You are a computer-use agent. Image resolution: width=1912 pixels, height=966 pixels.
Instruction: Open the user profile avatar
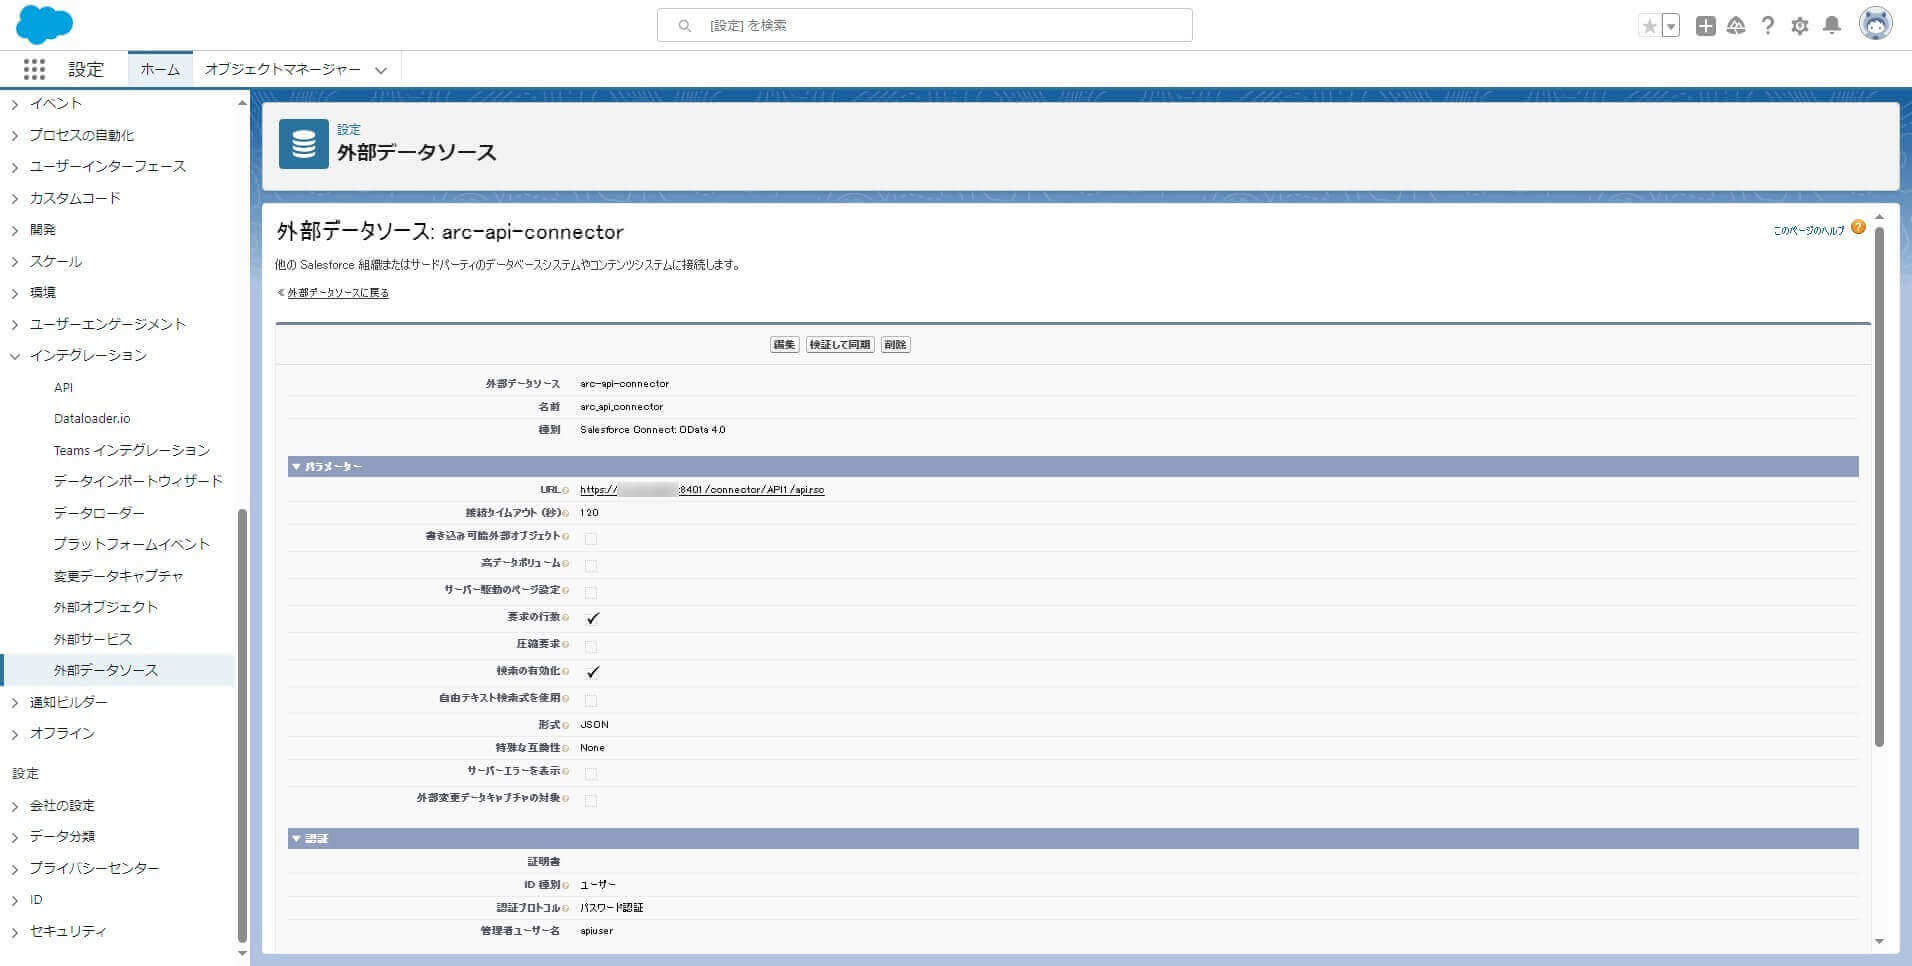[1875, 24]
